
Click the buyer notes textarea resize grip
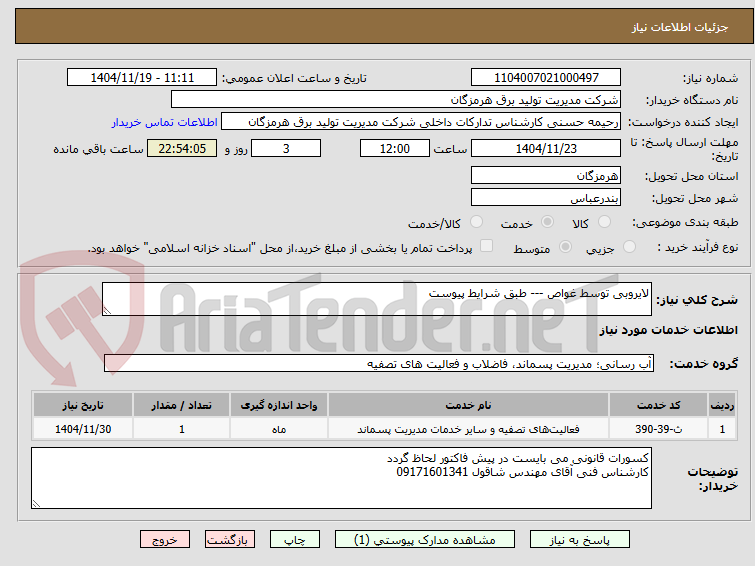[x=37, y=503]
